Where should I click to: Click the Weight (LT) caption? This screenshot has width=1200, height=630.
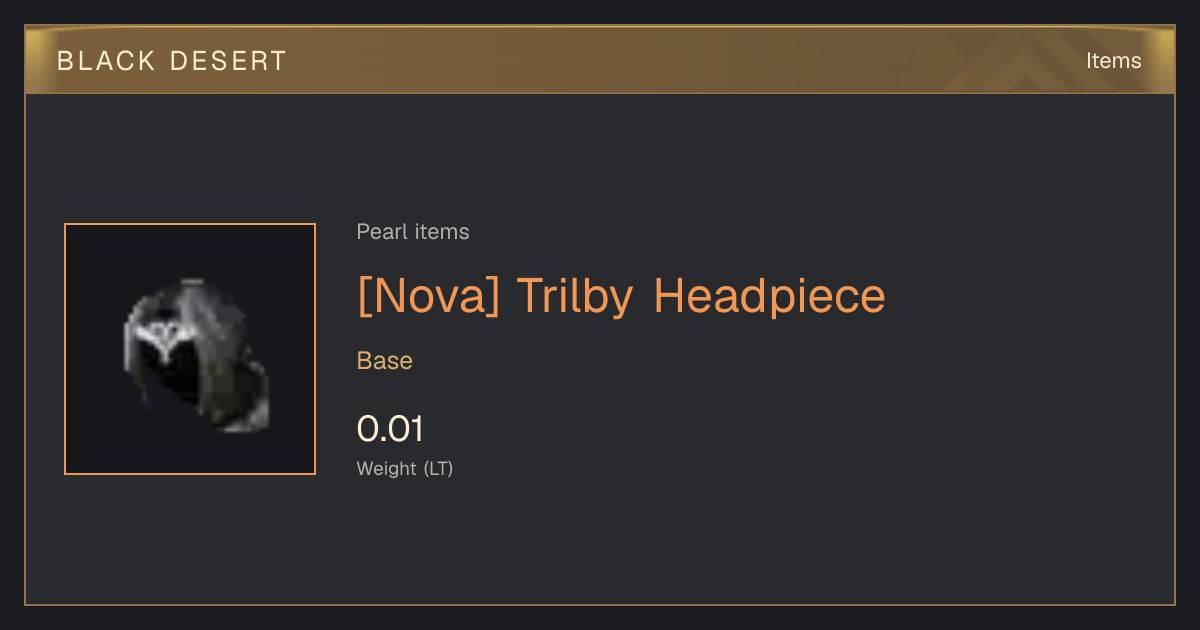pos(405,468)
